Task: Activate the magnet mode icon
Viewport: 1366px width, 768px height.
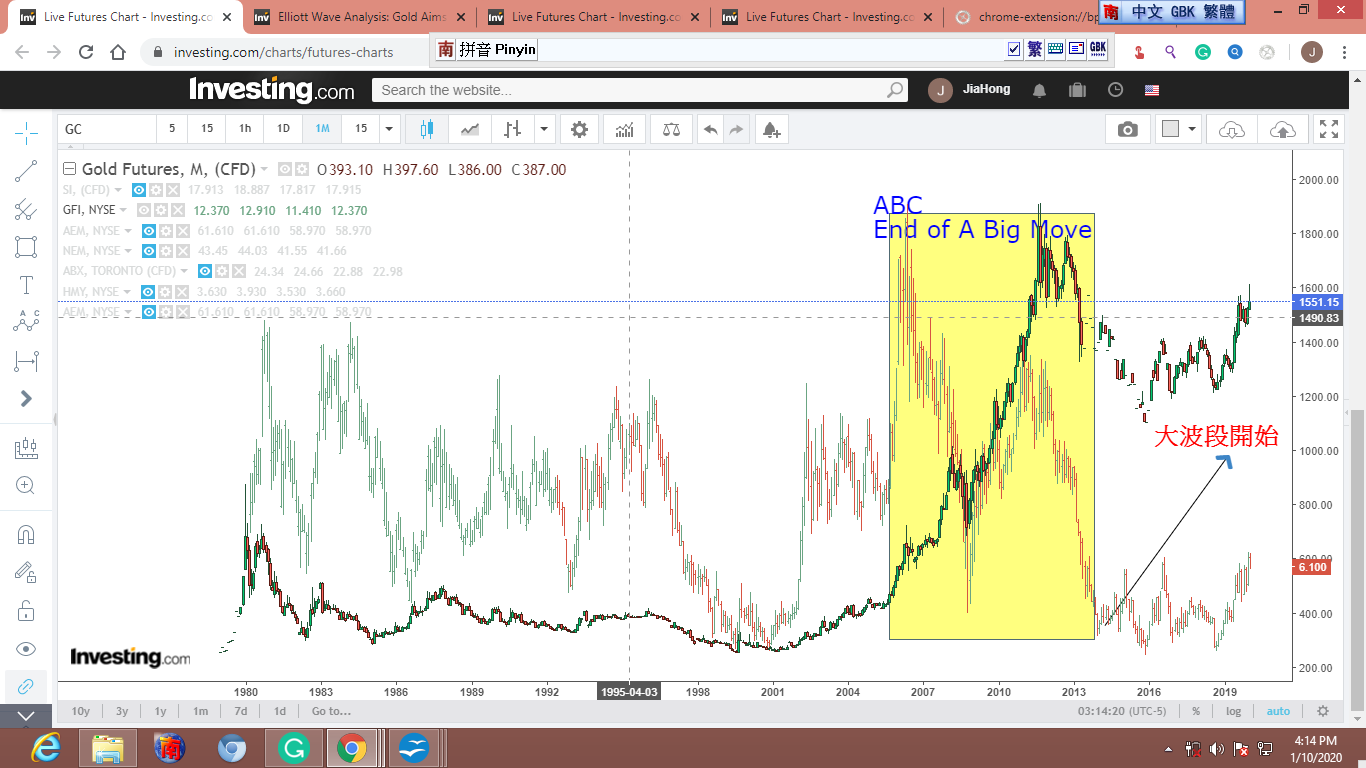Action: (27, 535)
